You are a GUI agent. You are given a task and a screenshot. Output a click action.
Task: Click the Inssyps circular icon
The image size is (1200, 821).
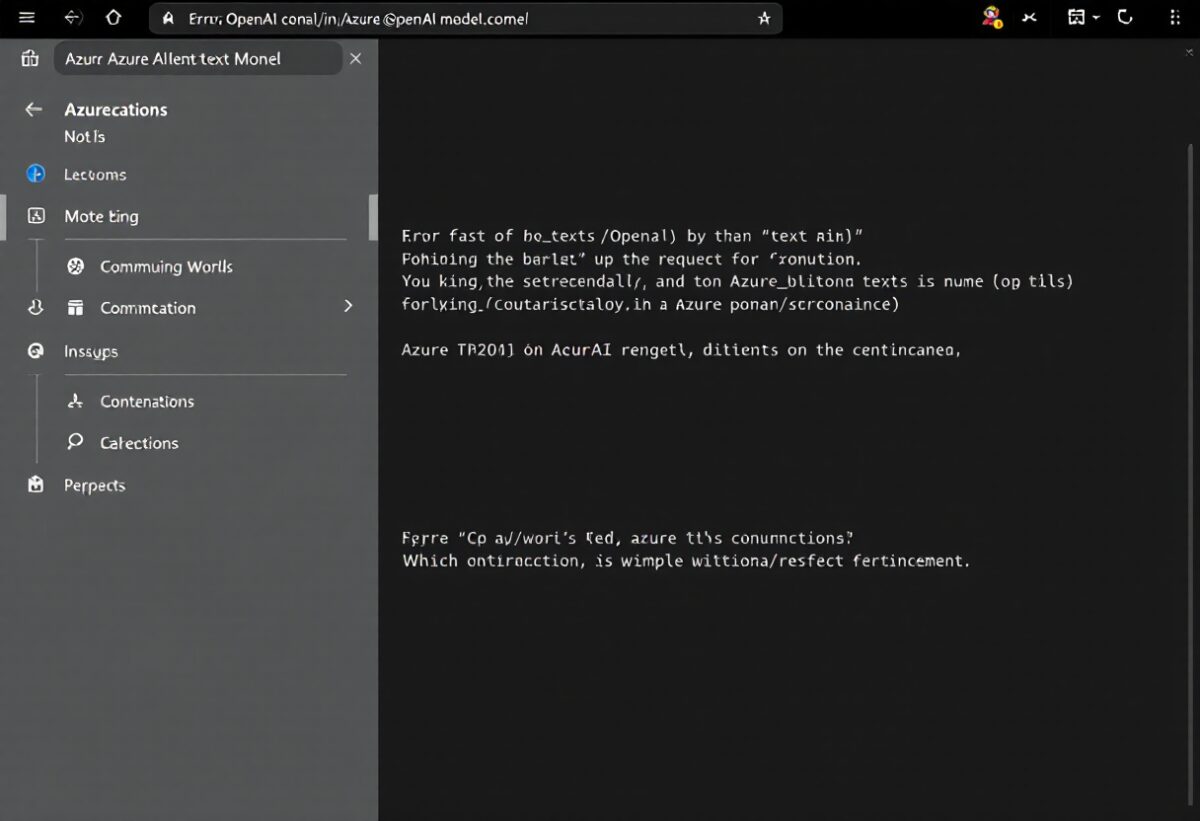(x=36, y=351)
